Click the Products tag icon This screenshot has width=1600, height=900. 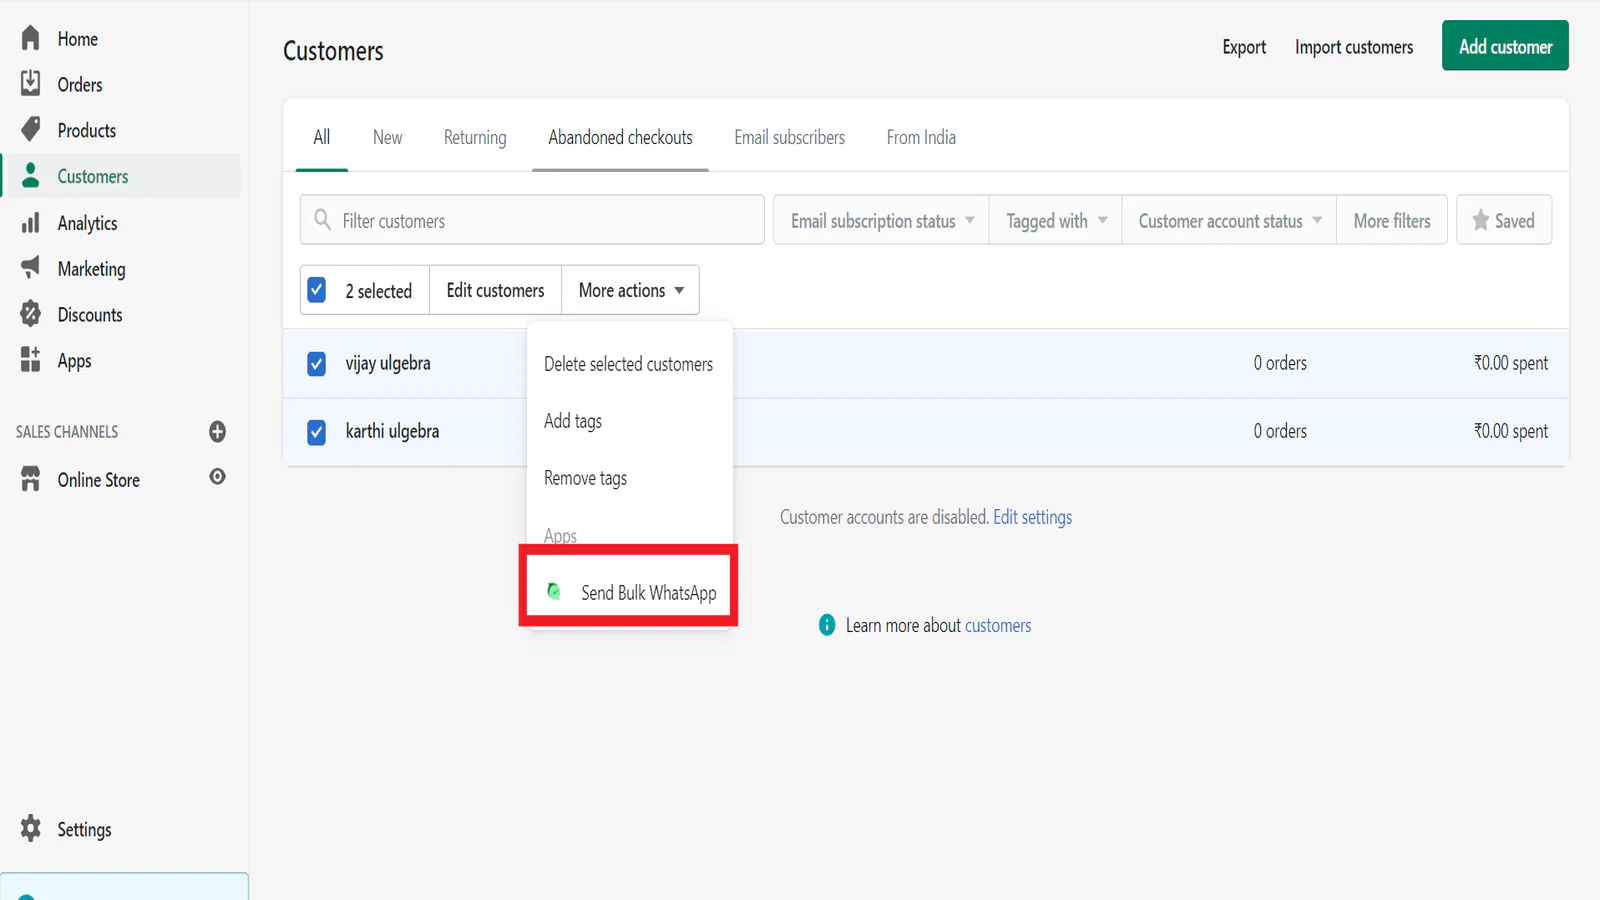pyautogui.click(x=31, y=130)
